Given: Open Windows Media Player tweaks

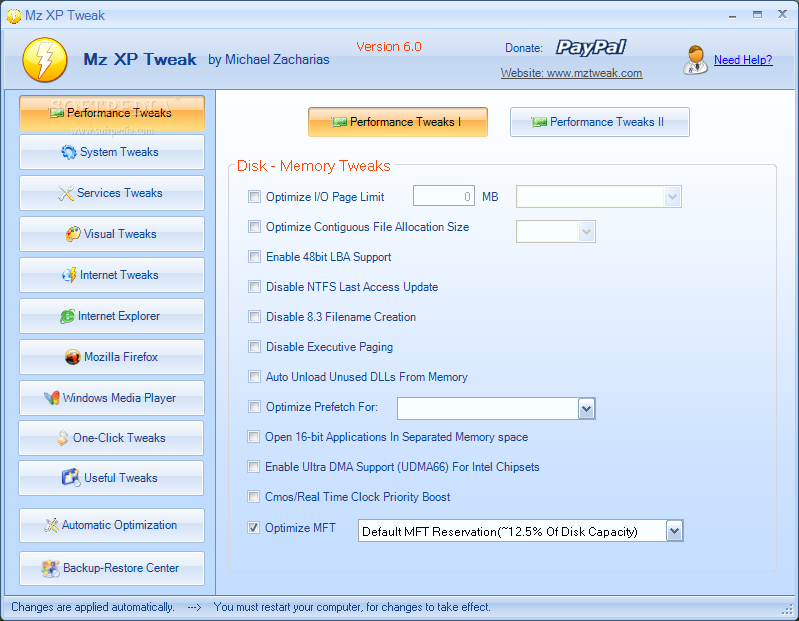Looking at the screenshot, I should click(x=112, y=398).
